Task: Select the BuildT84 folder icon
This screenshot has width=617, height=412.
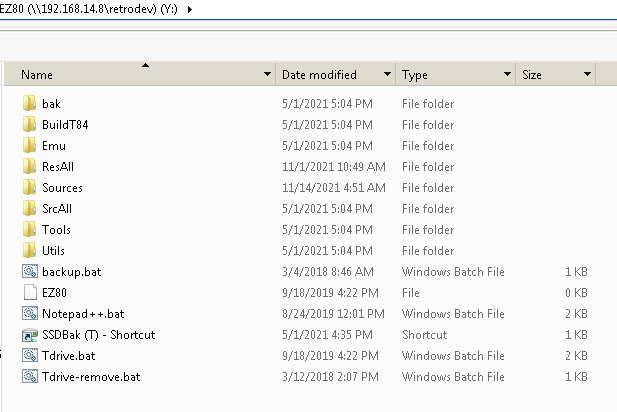Action: point(30,124)
